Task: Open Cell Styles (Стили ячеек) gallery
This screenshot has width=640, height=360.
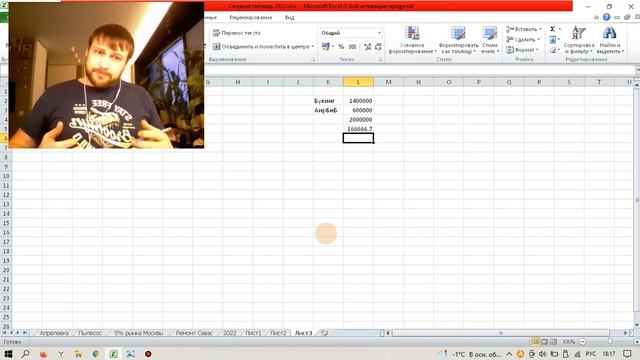Action: [x=490, y=40]
